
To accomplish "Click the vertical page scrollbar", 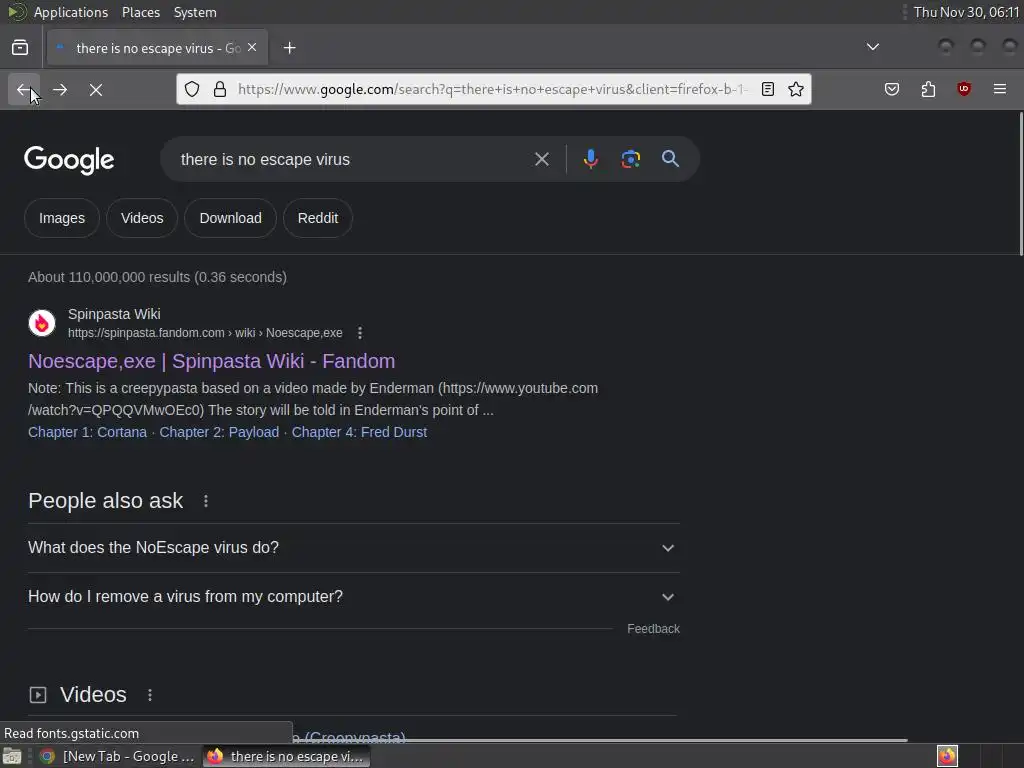I will pyautogui.click(x=1020, y=183).
